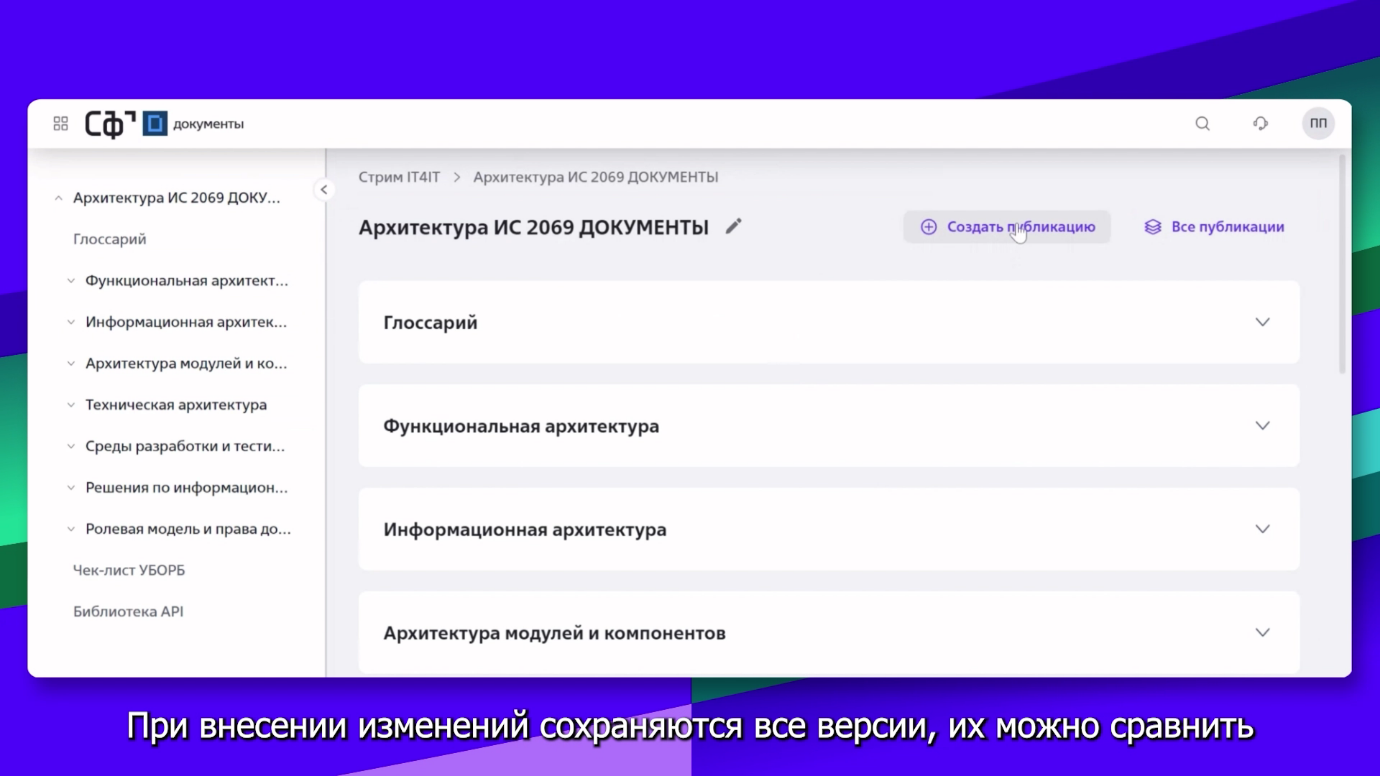Expand Ролевая модель и права до... arrow
1380x776 pixels.
pos(71,529)
